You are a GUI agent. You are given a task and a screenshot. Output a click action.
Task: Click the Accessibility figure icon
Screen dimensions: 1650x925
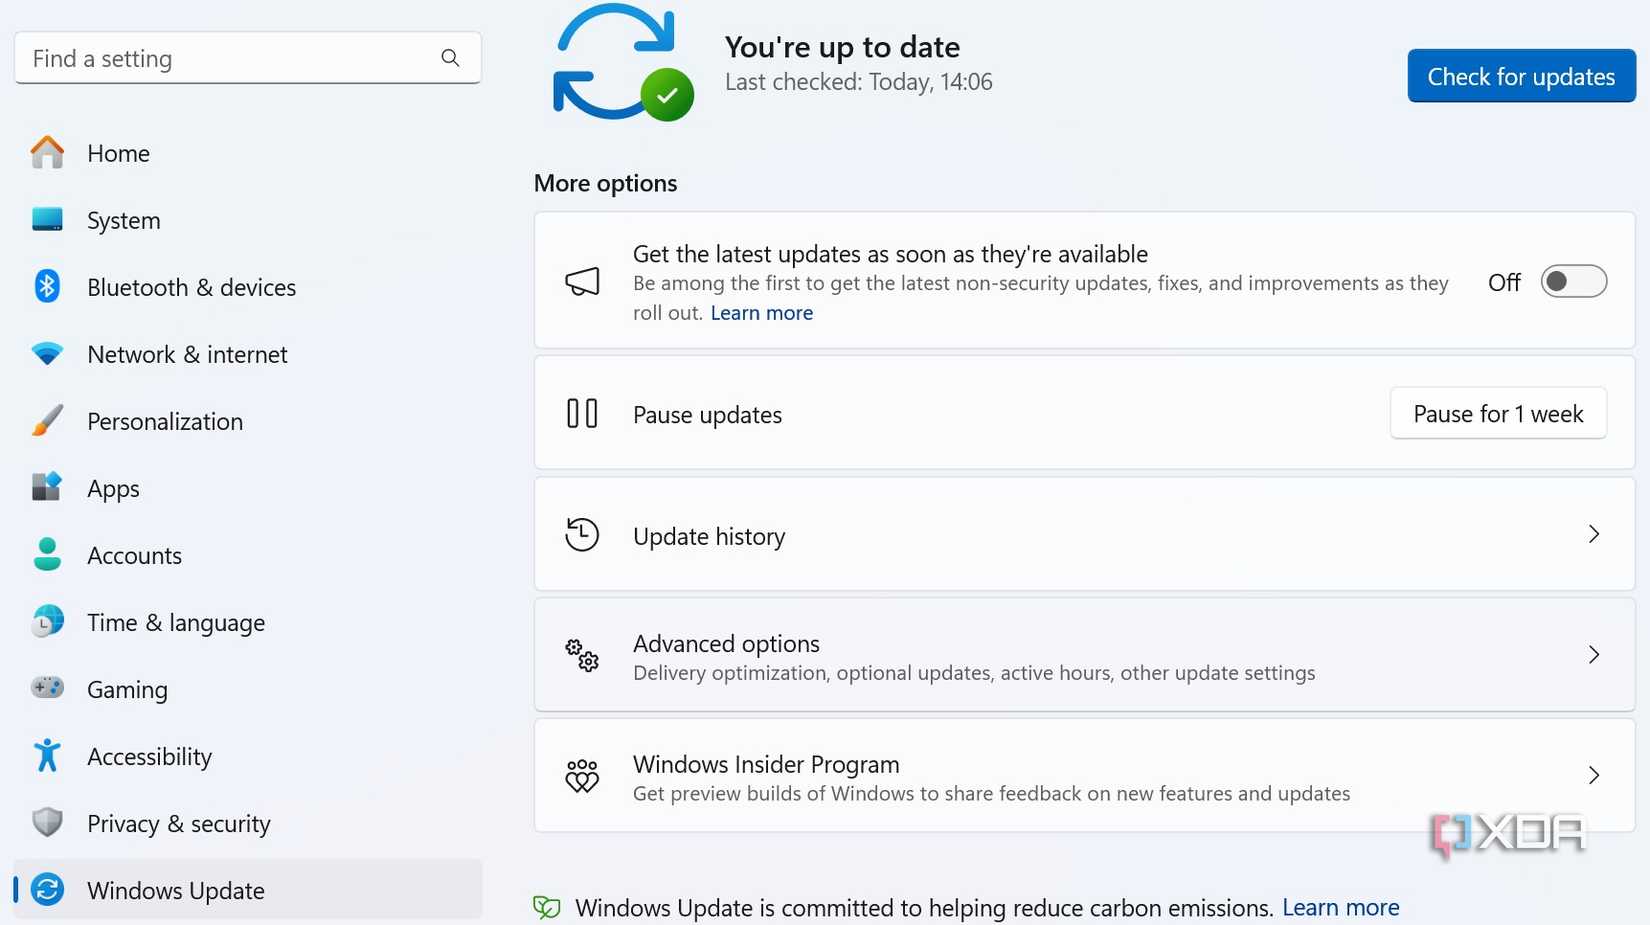pyautogui.click(x=47, y=755)
